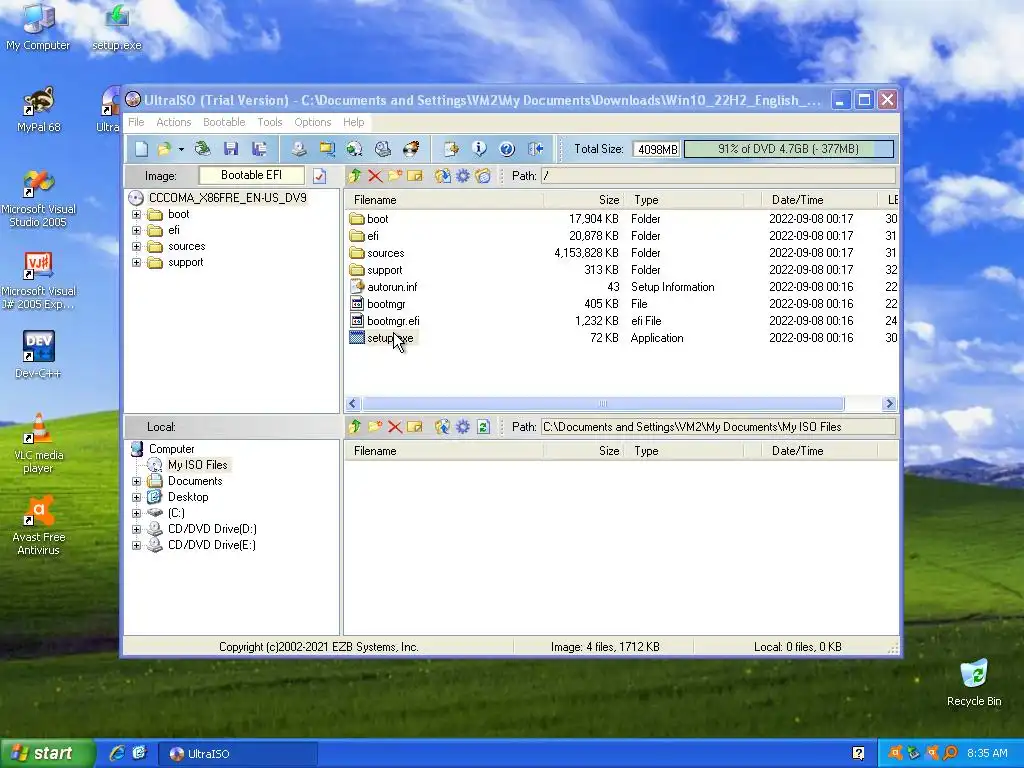This screenshot has height=768, width=1024.
Task: Click the UltraISO taskbar button
Action: [x=238, y=754]
